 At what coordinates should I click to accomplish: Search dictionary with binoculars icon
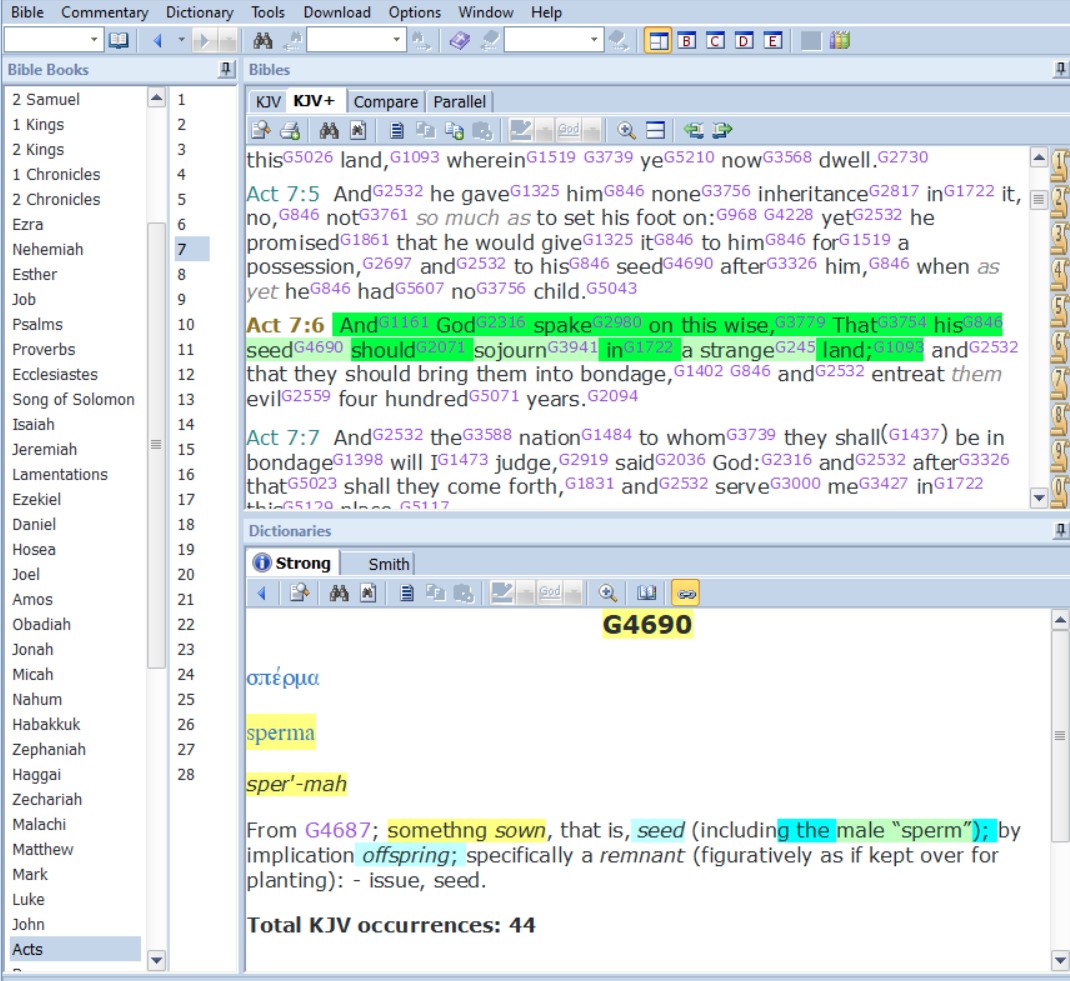click(339, 593)
